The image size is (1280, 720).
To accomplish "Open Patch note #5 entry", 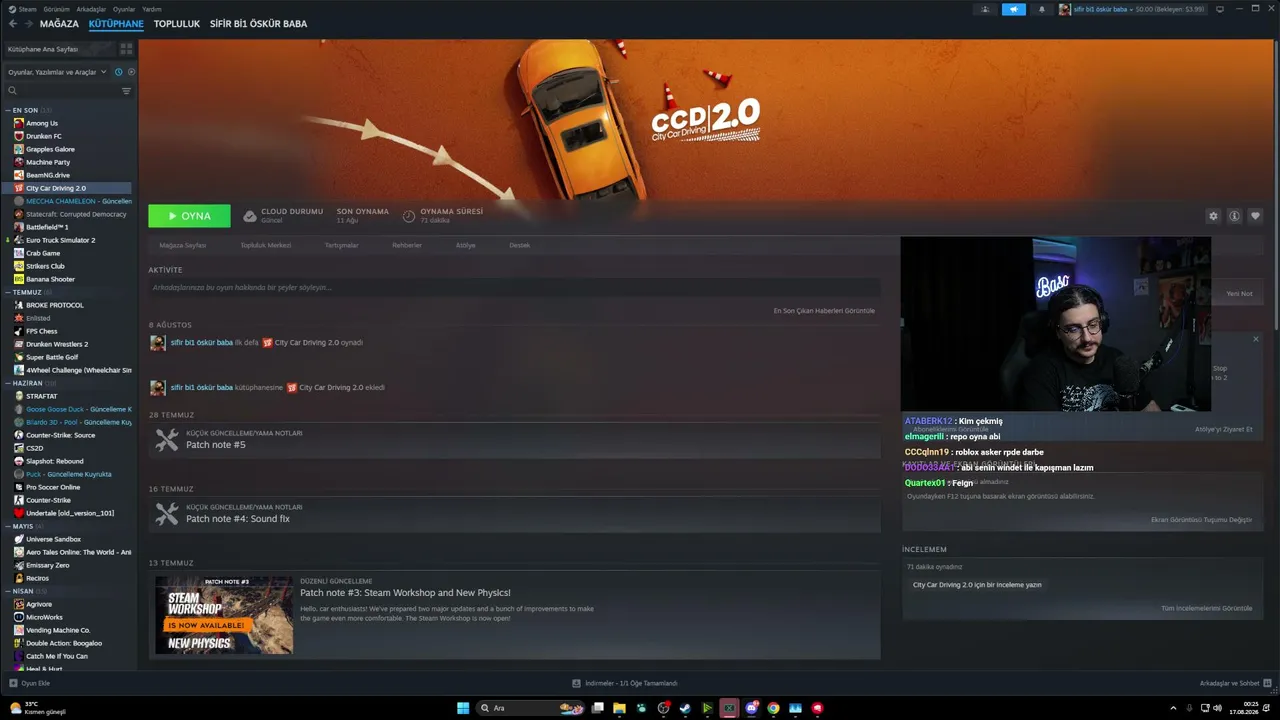I will [514, 440].
